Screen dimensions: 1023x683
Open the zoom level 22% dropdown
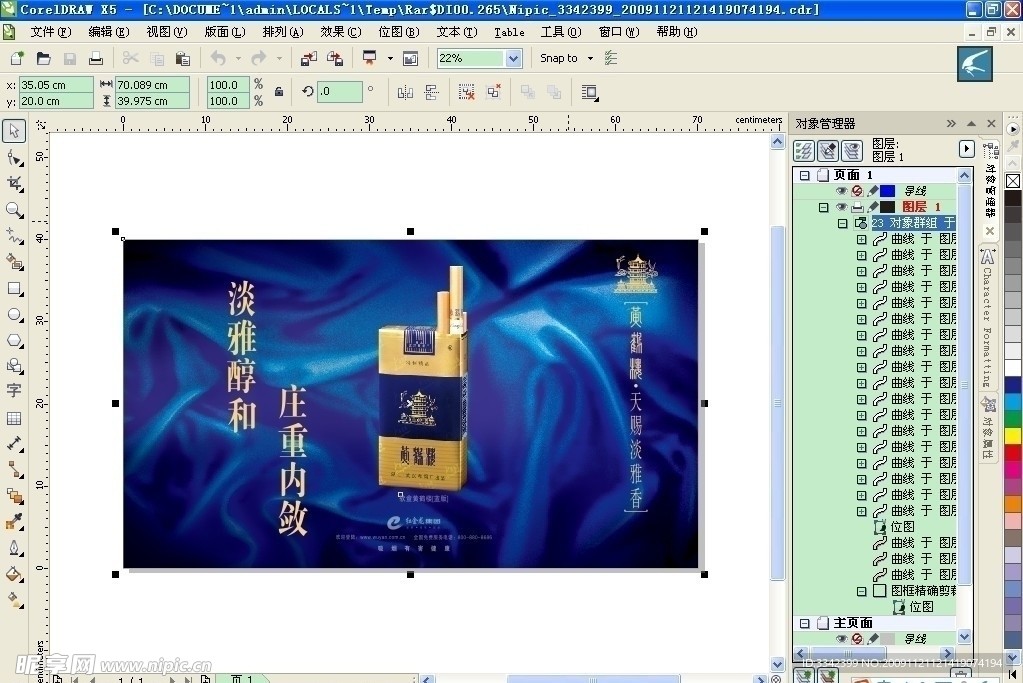point(513,59)
